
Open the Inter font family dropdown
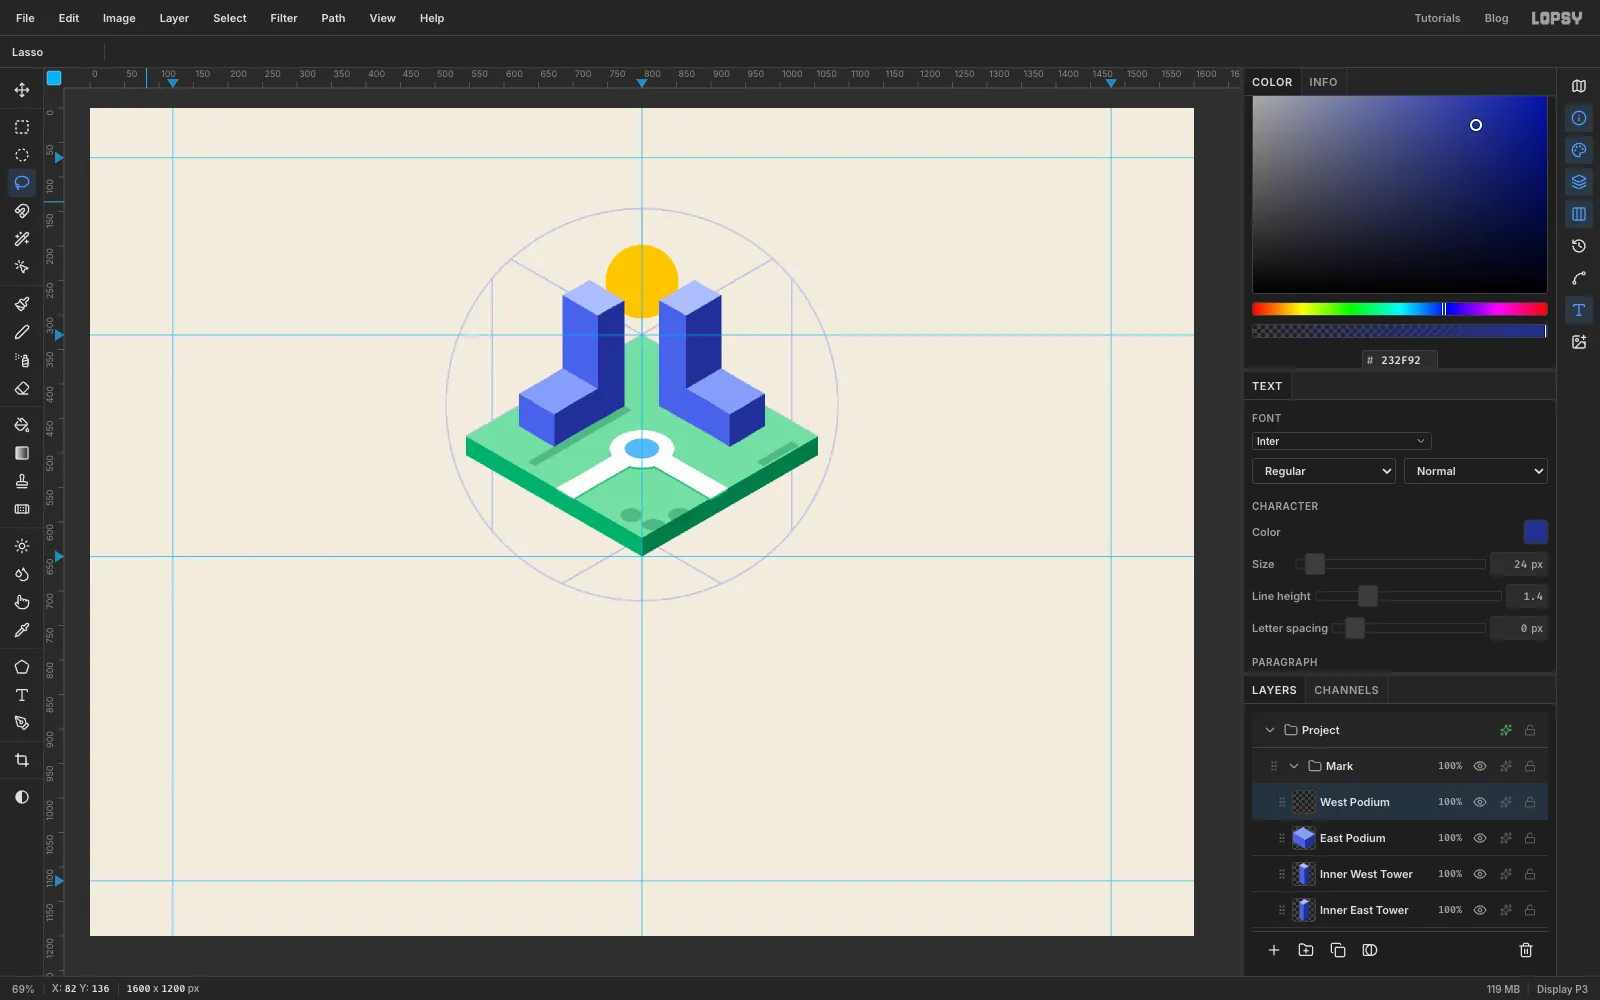[1341, 441]
